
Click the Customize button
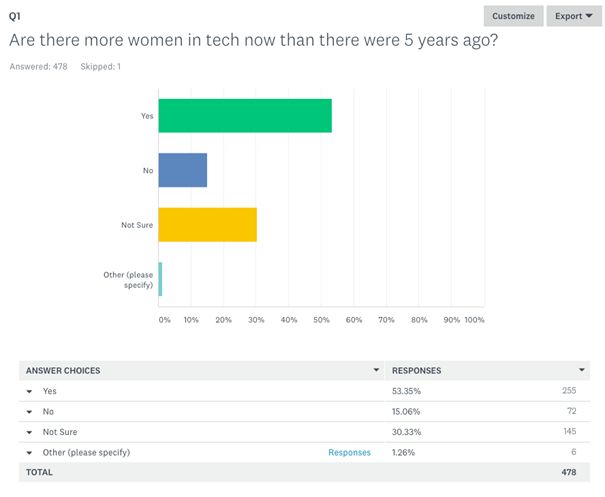(x=514, y=16)
